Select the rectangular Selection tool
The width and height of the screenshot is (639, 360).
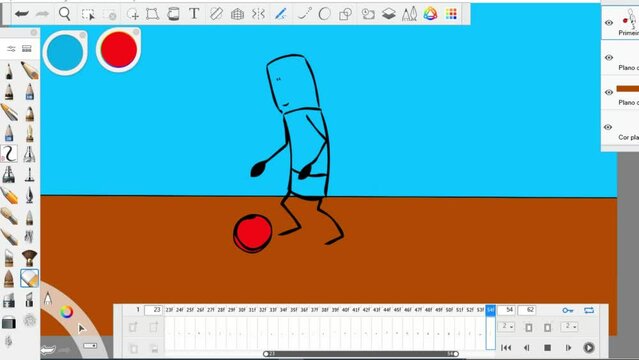(x=88, y=14)
